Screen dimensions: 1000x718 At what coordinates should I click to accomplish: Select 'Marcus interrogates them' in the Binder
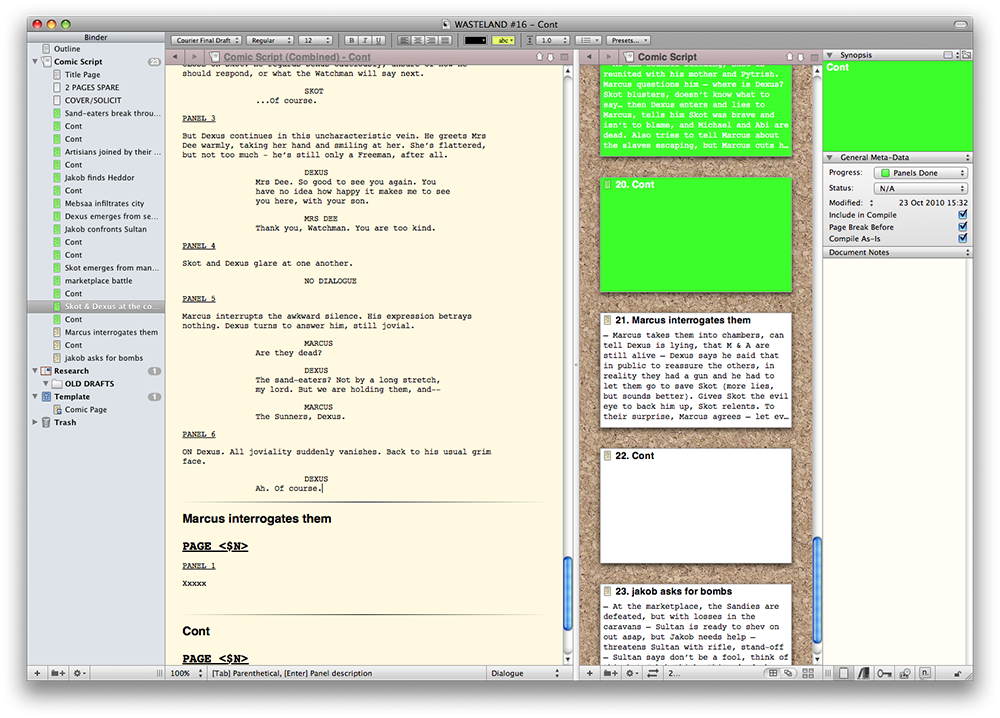point(111,332)
